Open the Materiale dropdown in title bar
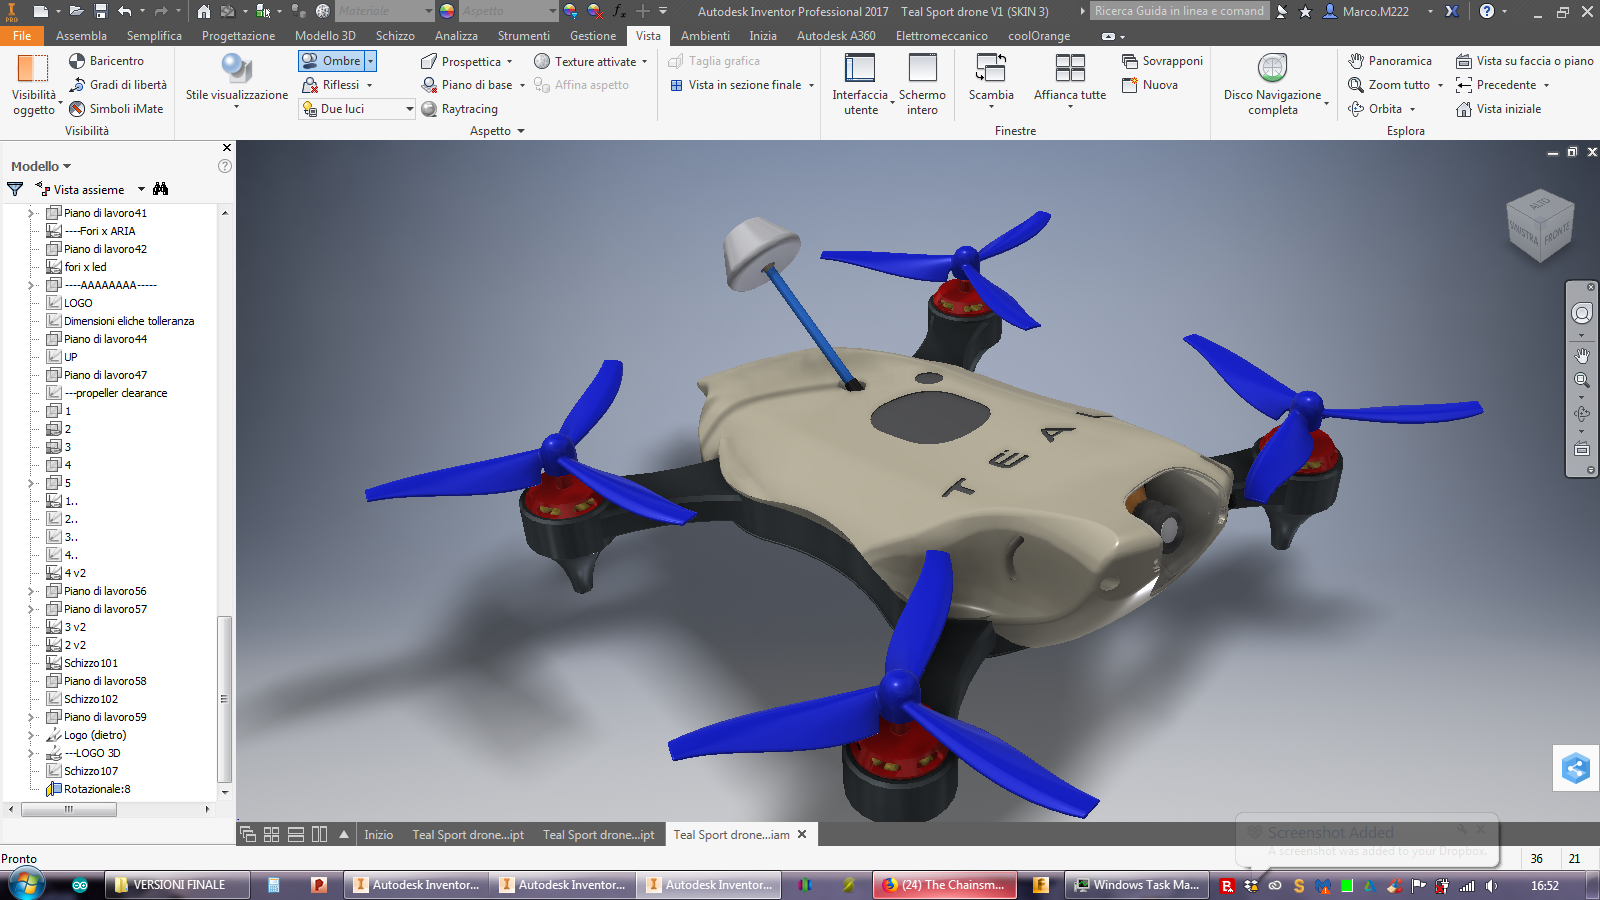This screenshot has height=900, width=1600. click(429, 11)
